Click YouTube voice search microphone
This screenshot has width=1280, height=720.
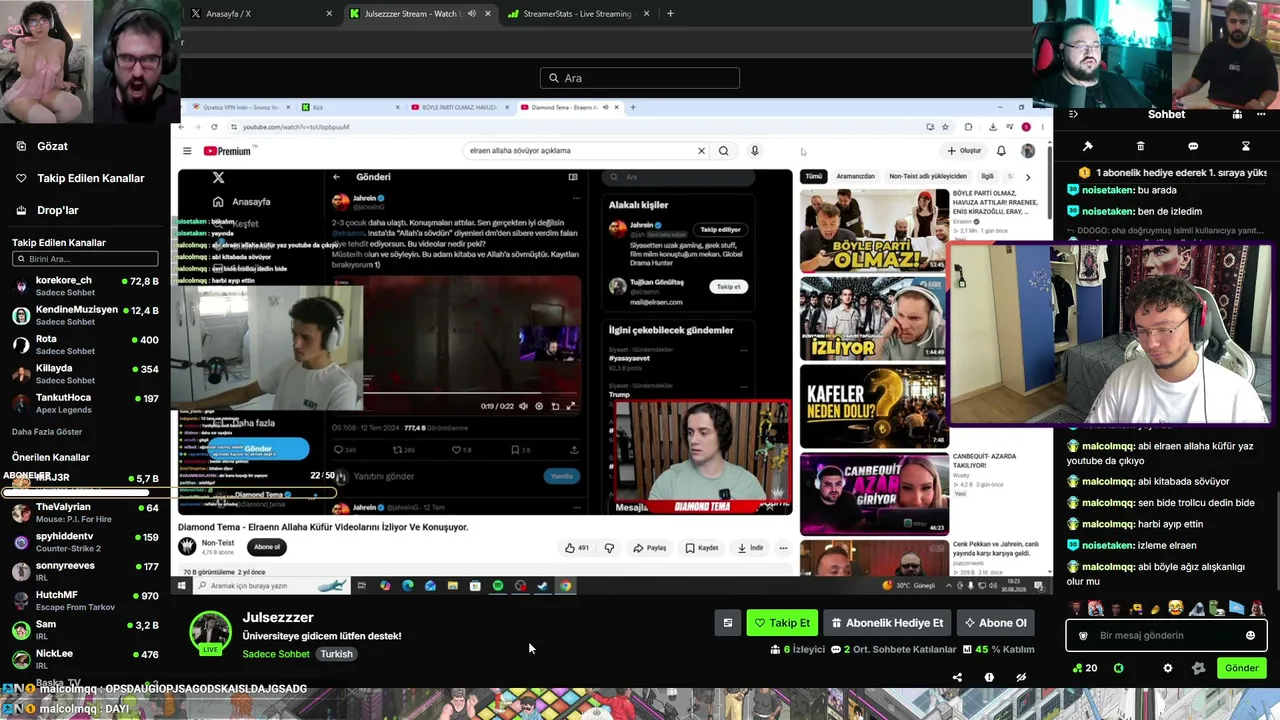coord(755,151)
